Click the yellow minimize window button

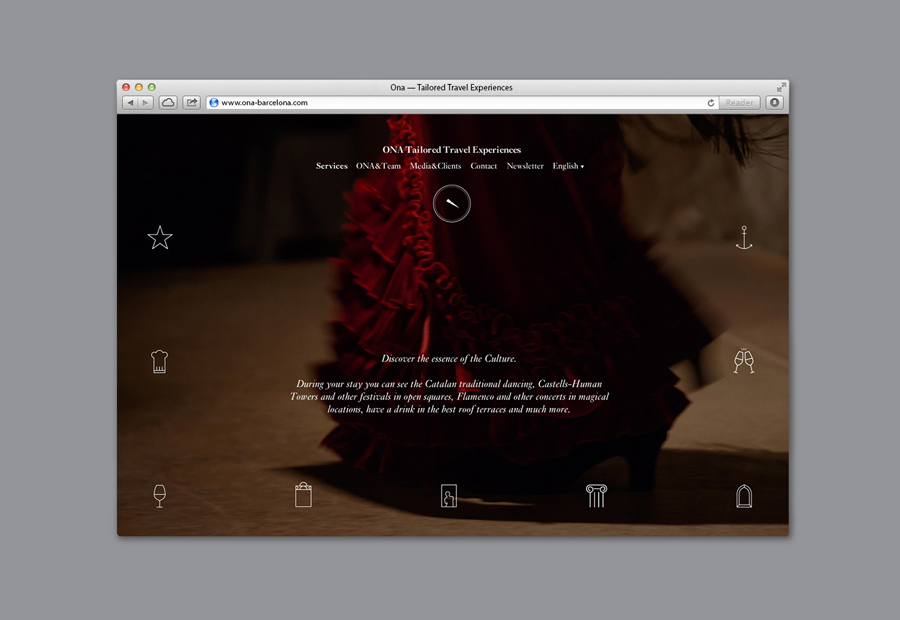(x=139, y=87)
